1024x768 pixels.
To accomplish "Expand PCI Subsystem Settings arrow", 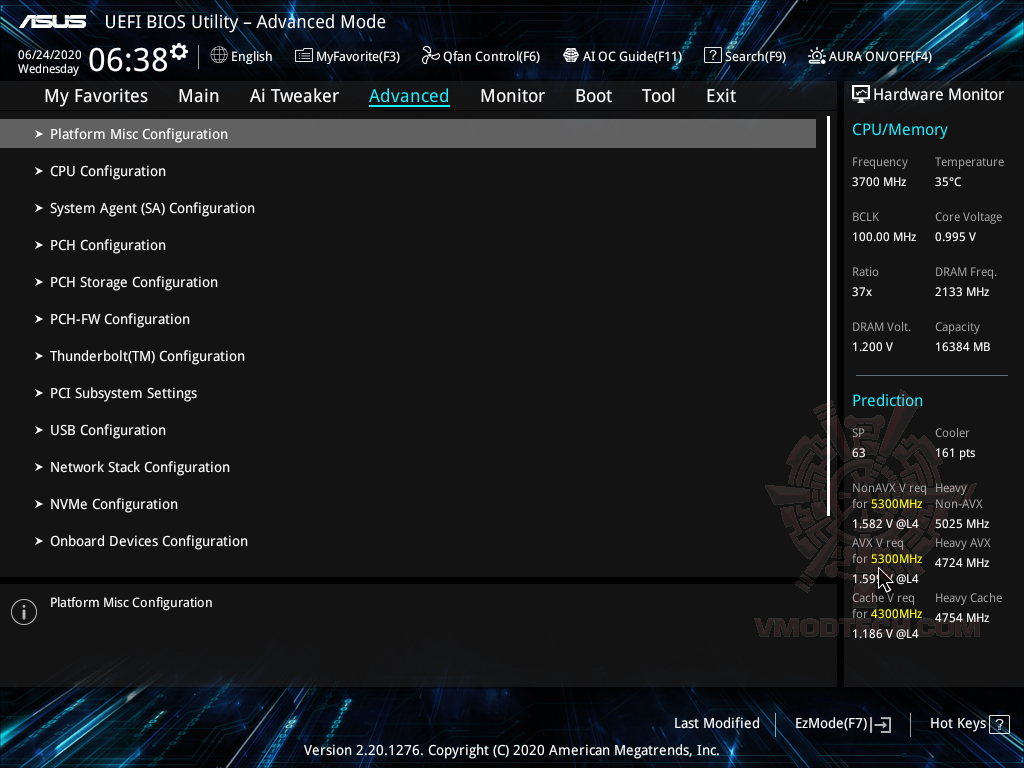I will [39, 393].
